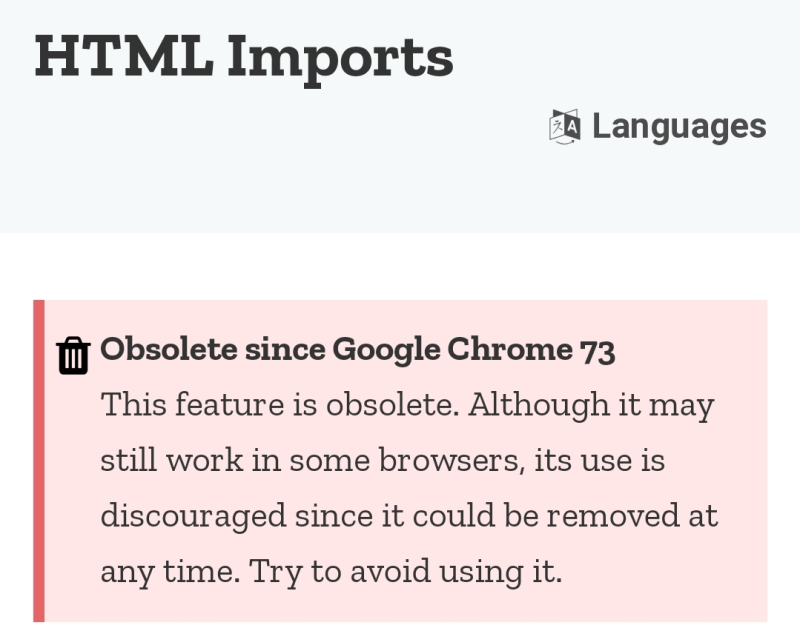Screen dimensions: 800x628
Task: Click the sentence This feature is obsolete
Action: tap(280, 405)
